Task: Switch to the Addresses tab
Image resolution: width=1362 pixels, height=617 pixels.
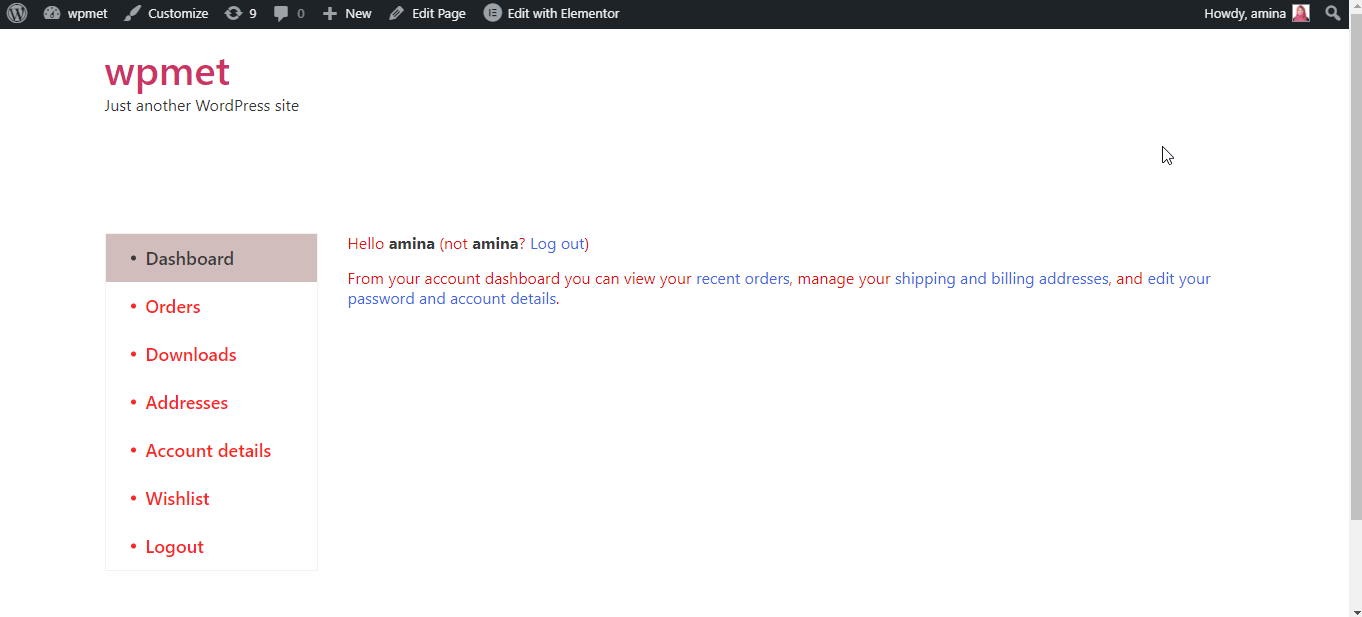Action: click(211, 402)
